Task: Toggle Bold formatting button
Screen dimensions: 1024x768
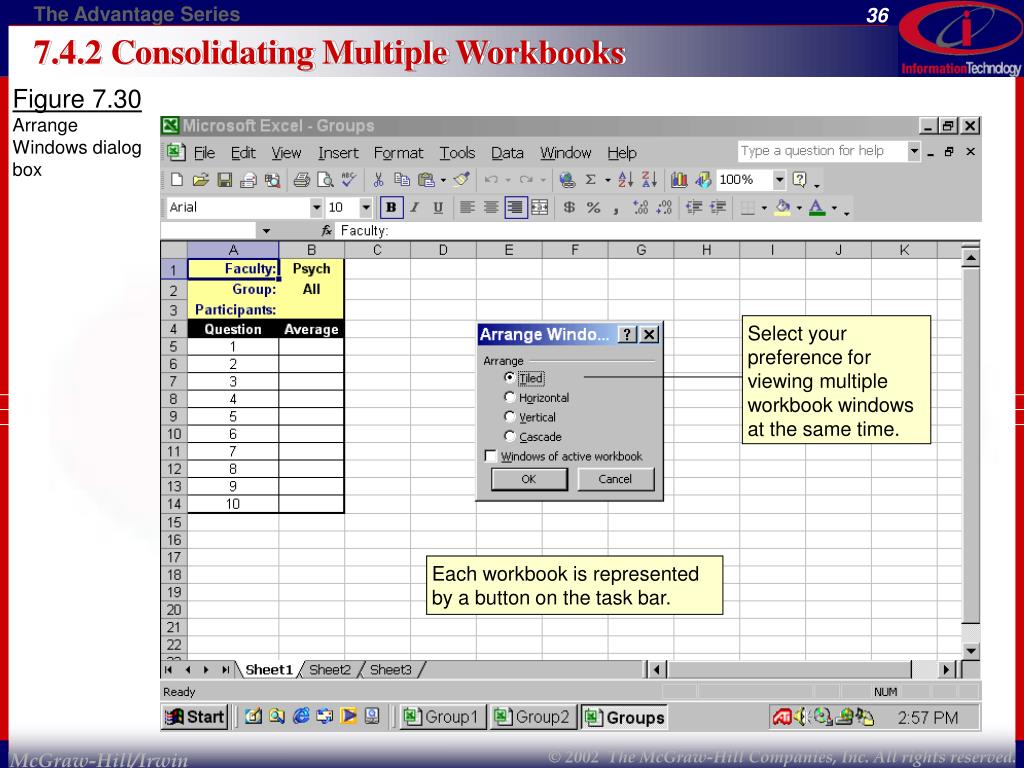Action: [391, 208]
